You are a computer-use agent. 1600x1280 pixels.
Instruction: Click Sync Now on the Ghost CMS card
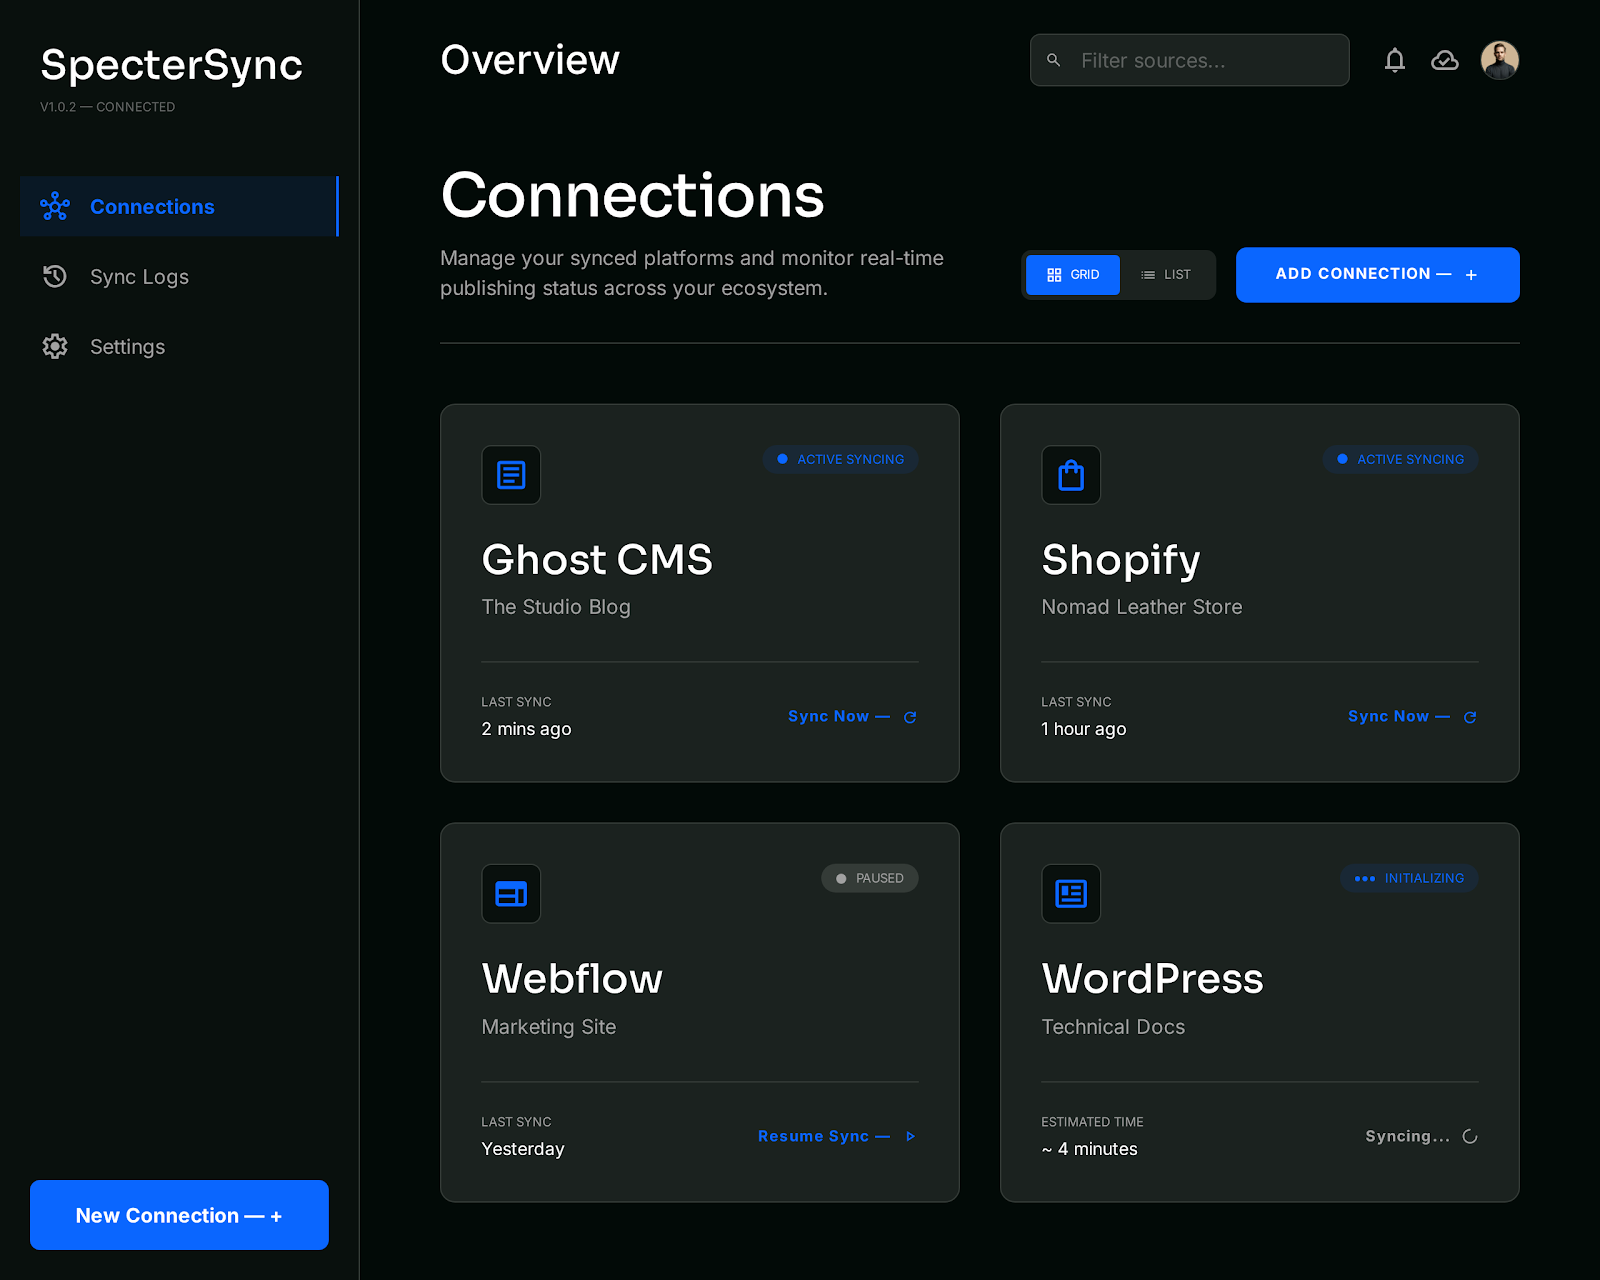(x=852, y=716)
